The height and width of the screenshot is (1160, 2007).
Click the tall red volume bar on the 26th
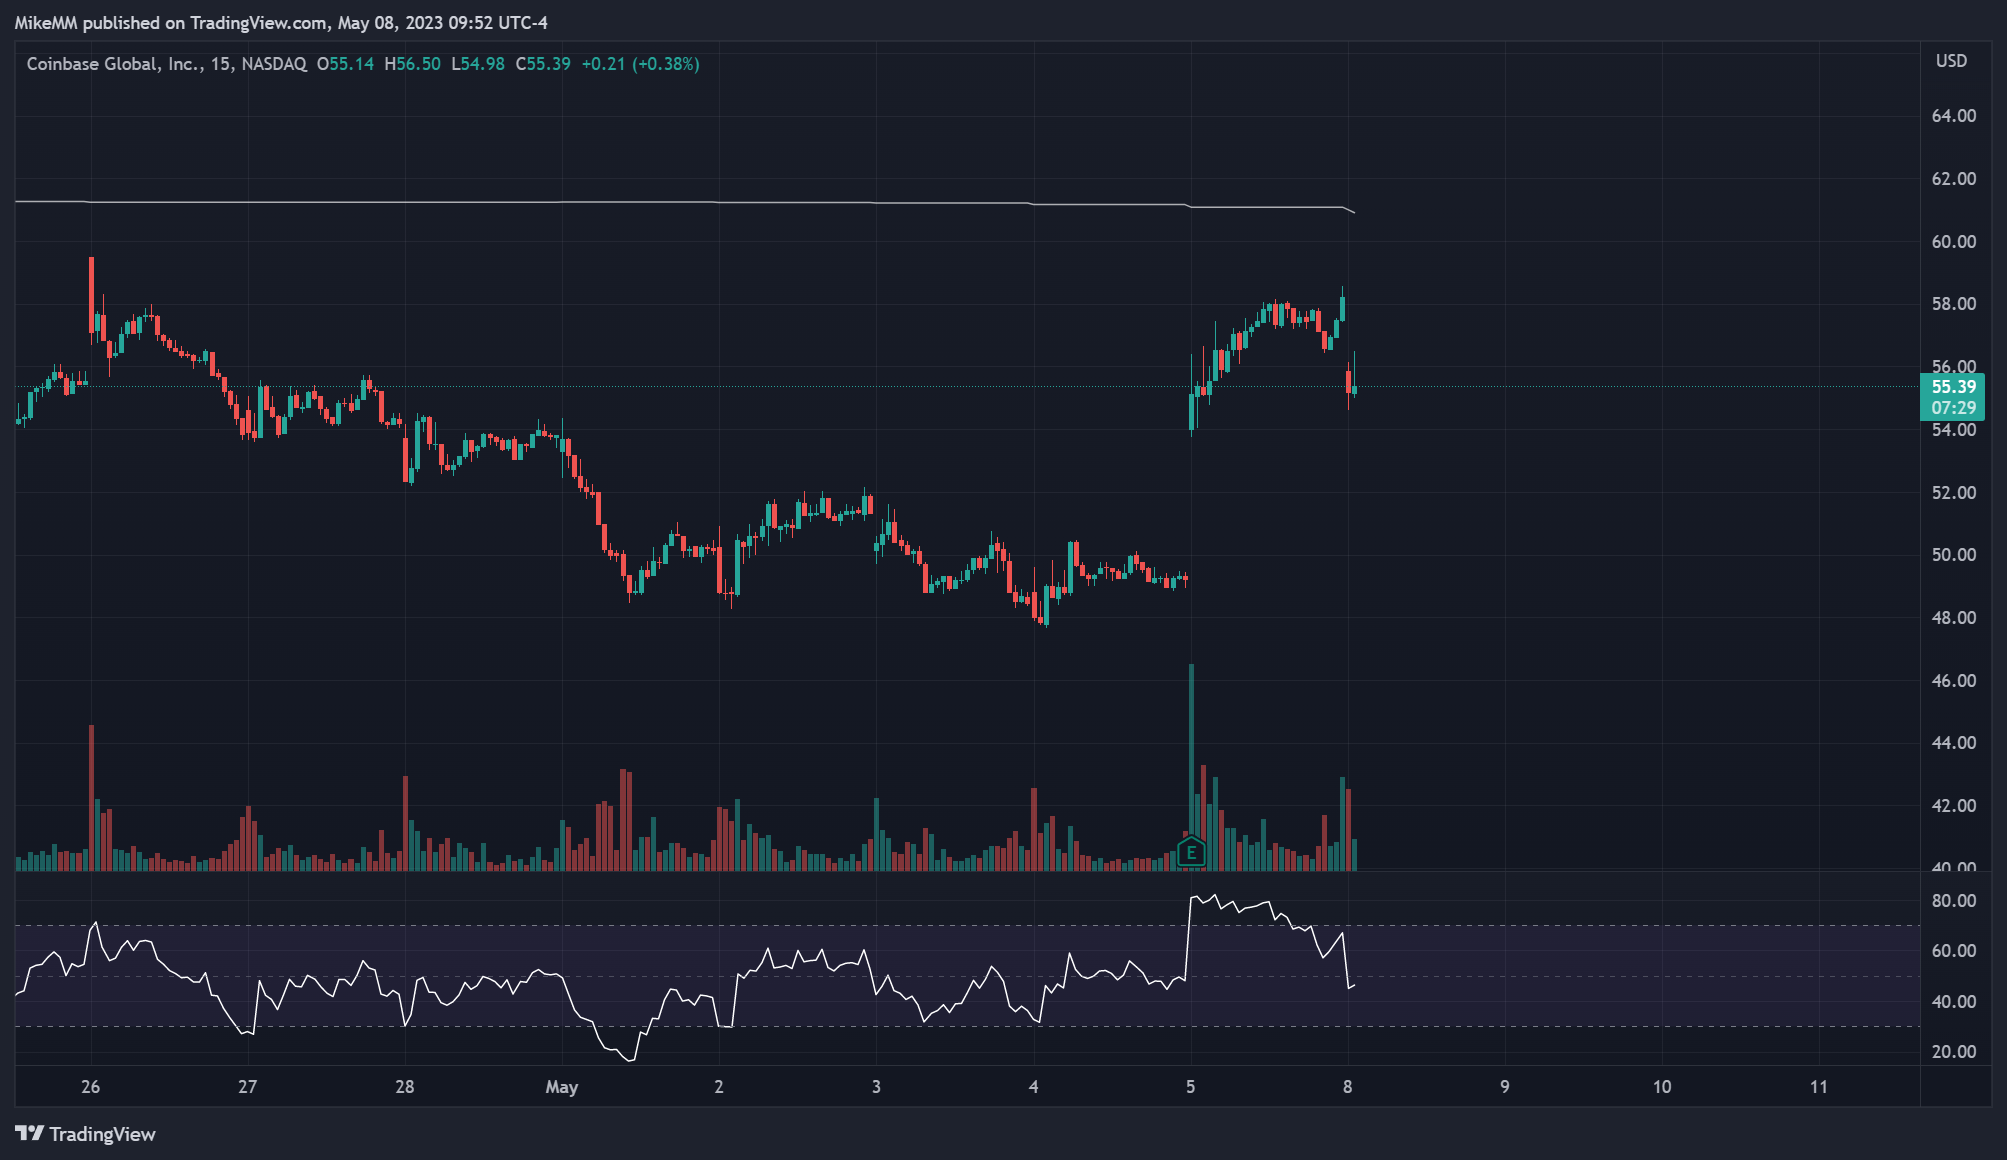(x=91, y=798)
